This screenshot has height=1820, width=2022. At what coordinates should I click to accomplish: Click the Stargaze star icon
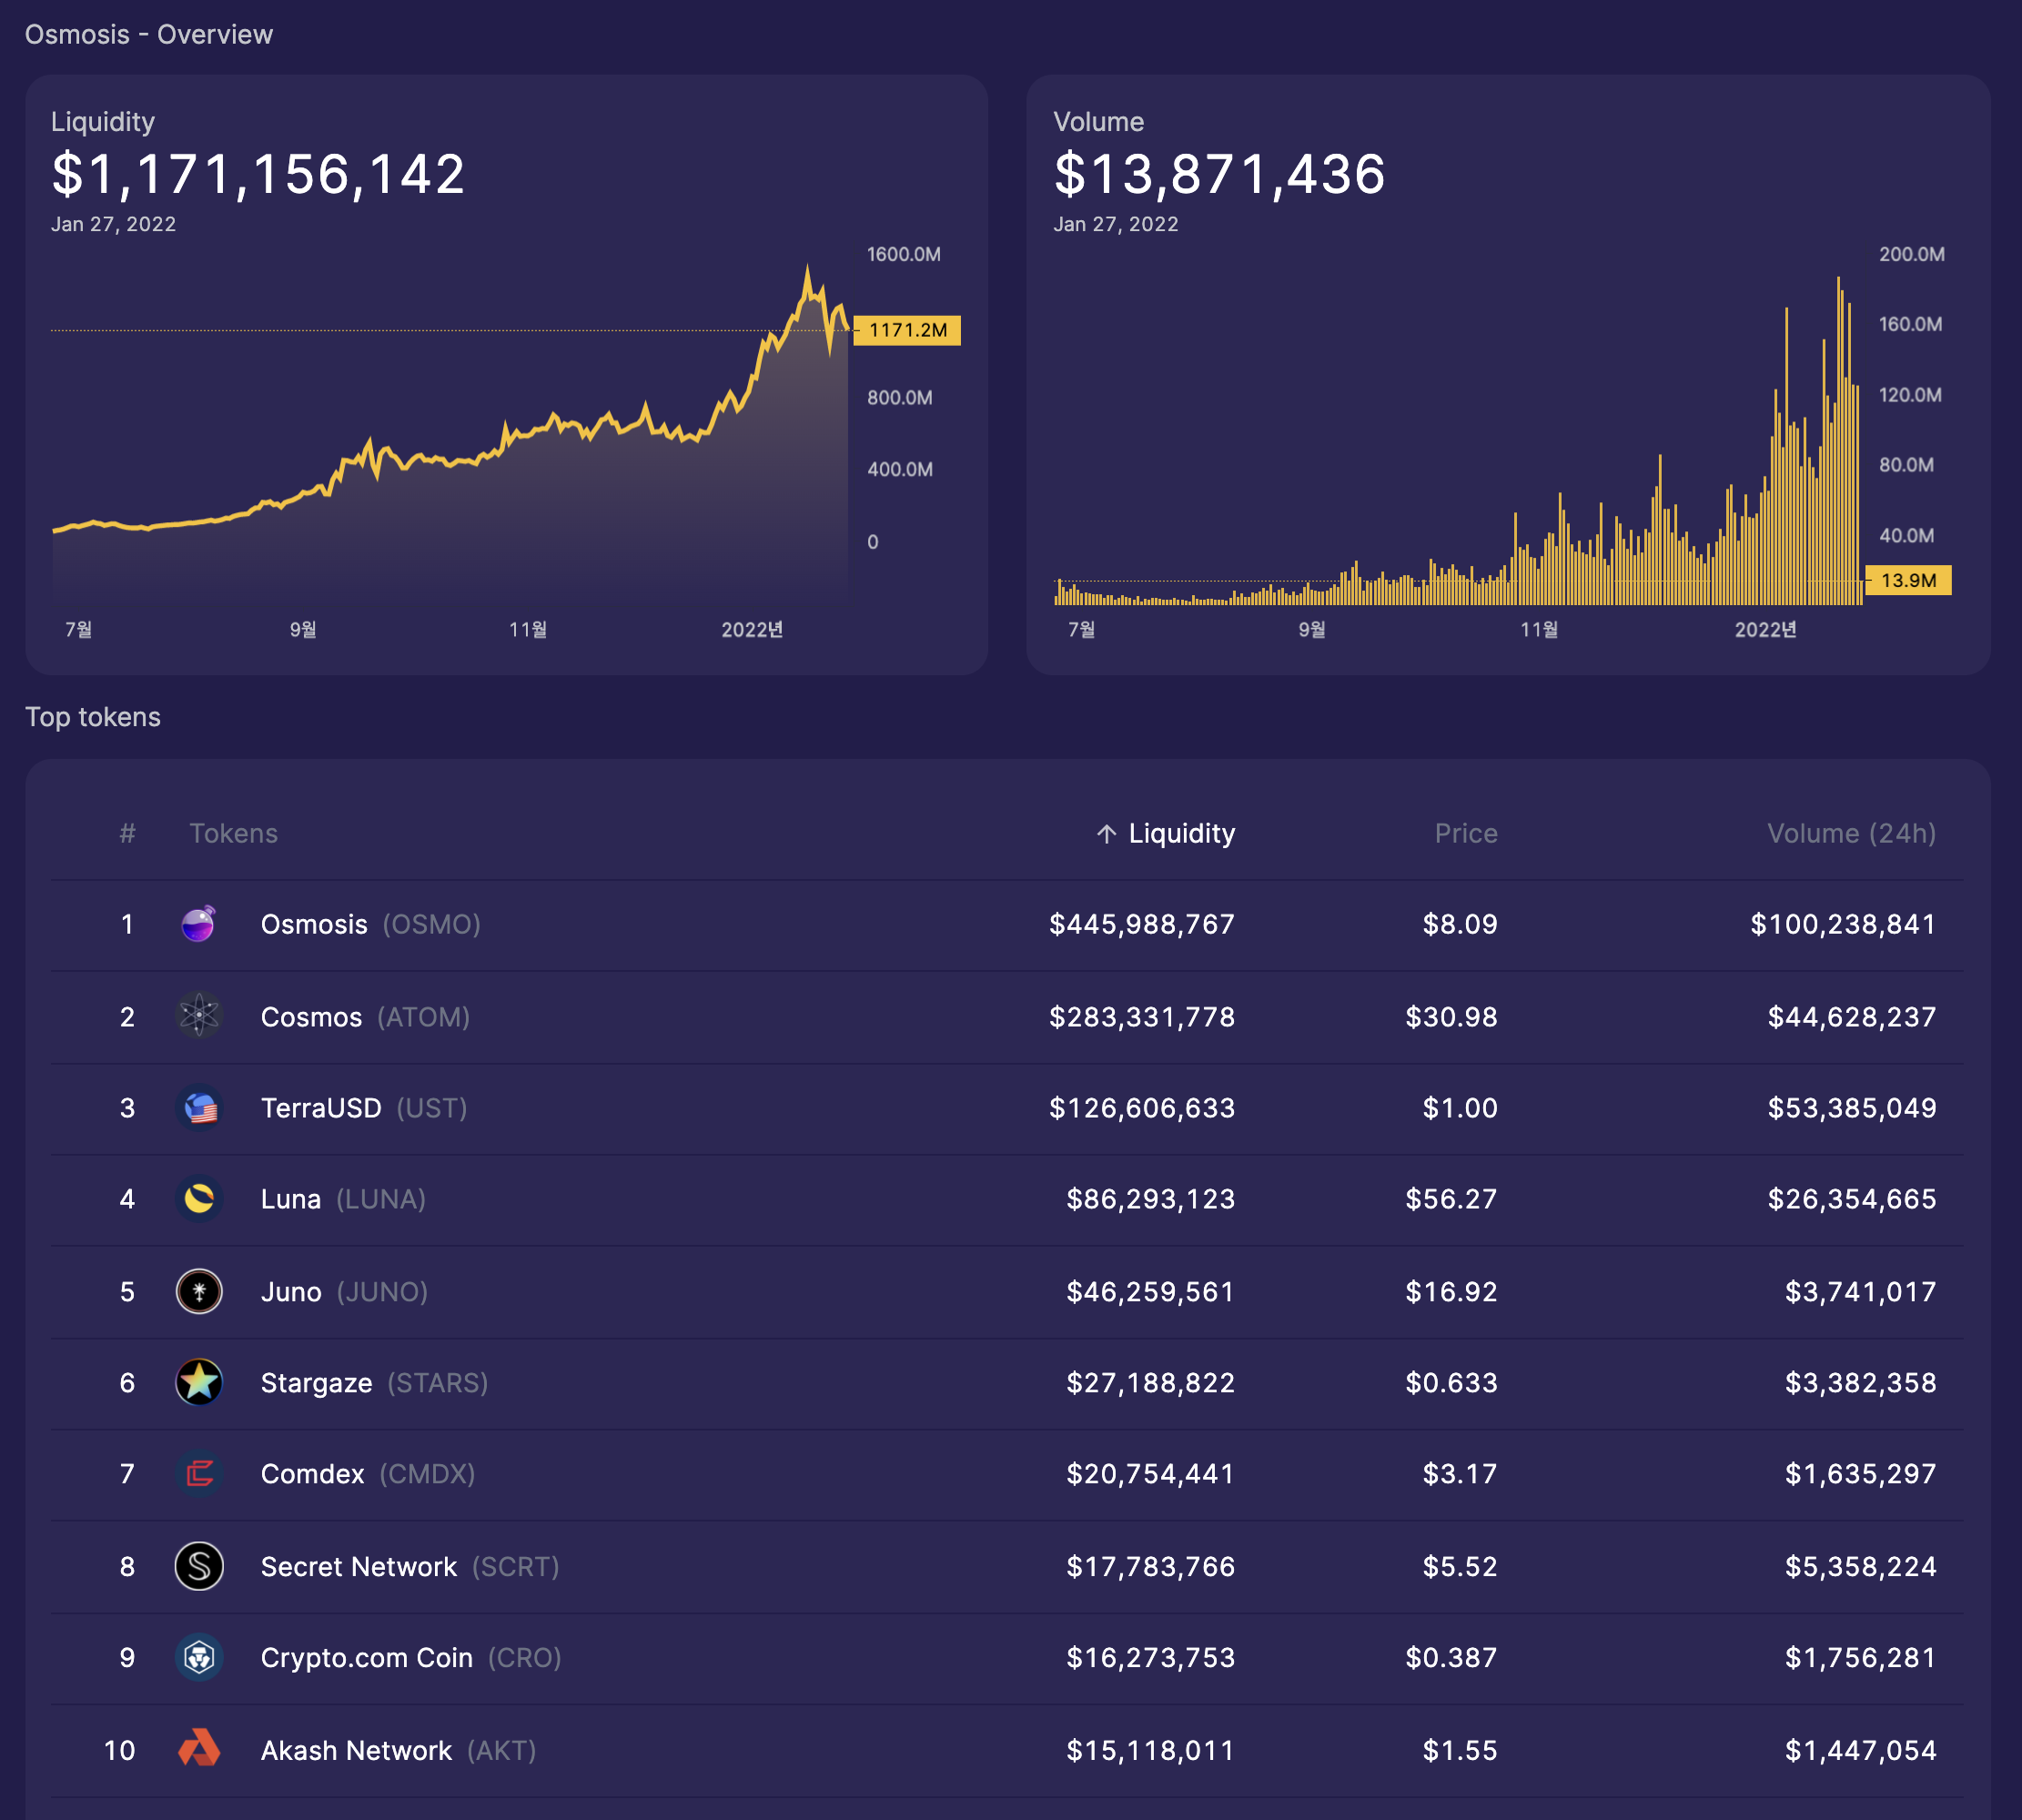click(199, 1383)
